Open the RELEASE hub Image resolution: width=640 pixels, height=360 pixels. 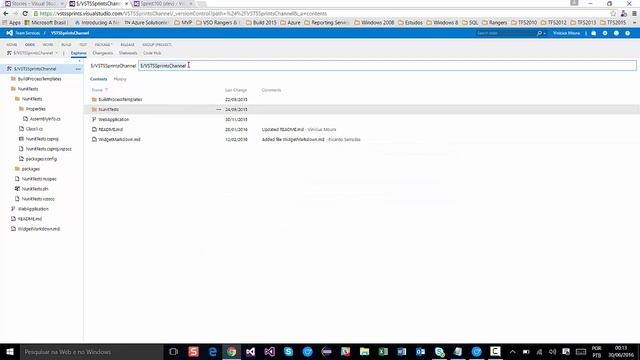click(127, 44)
